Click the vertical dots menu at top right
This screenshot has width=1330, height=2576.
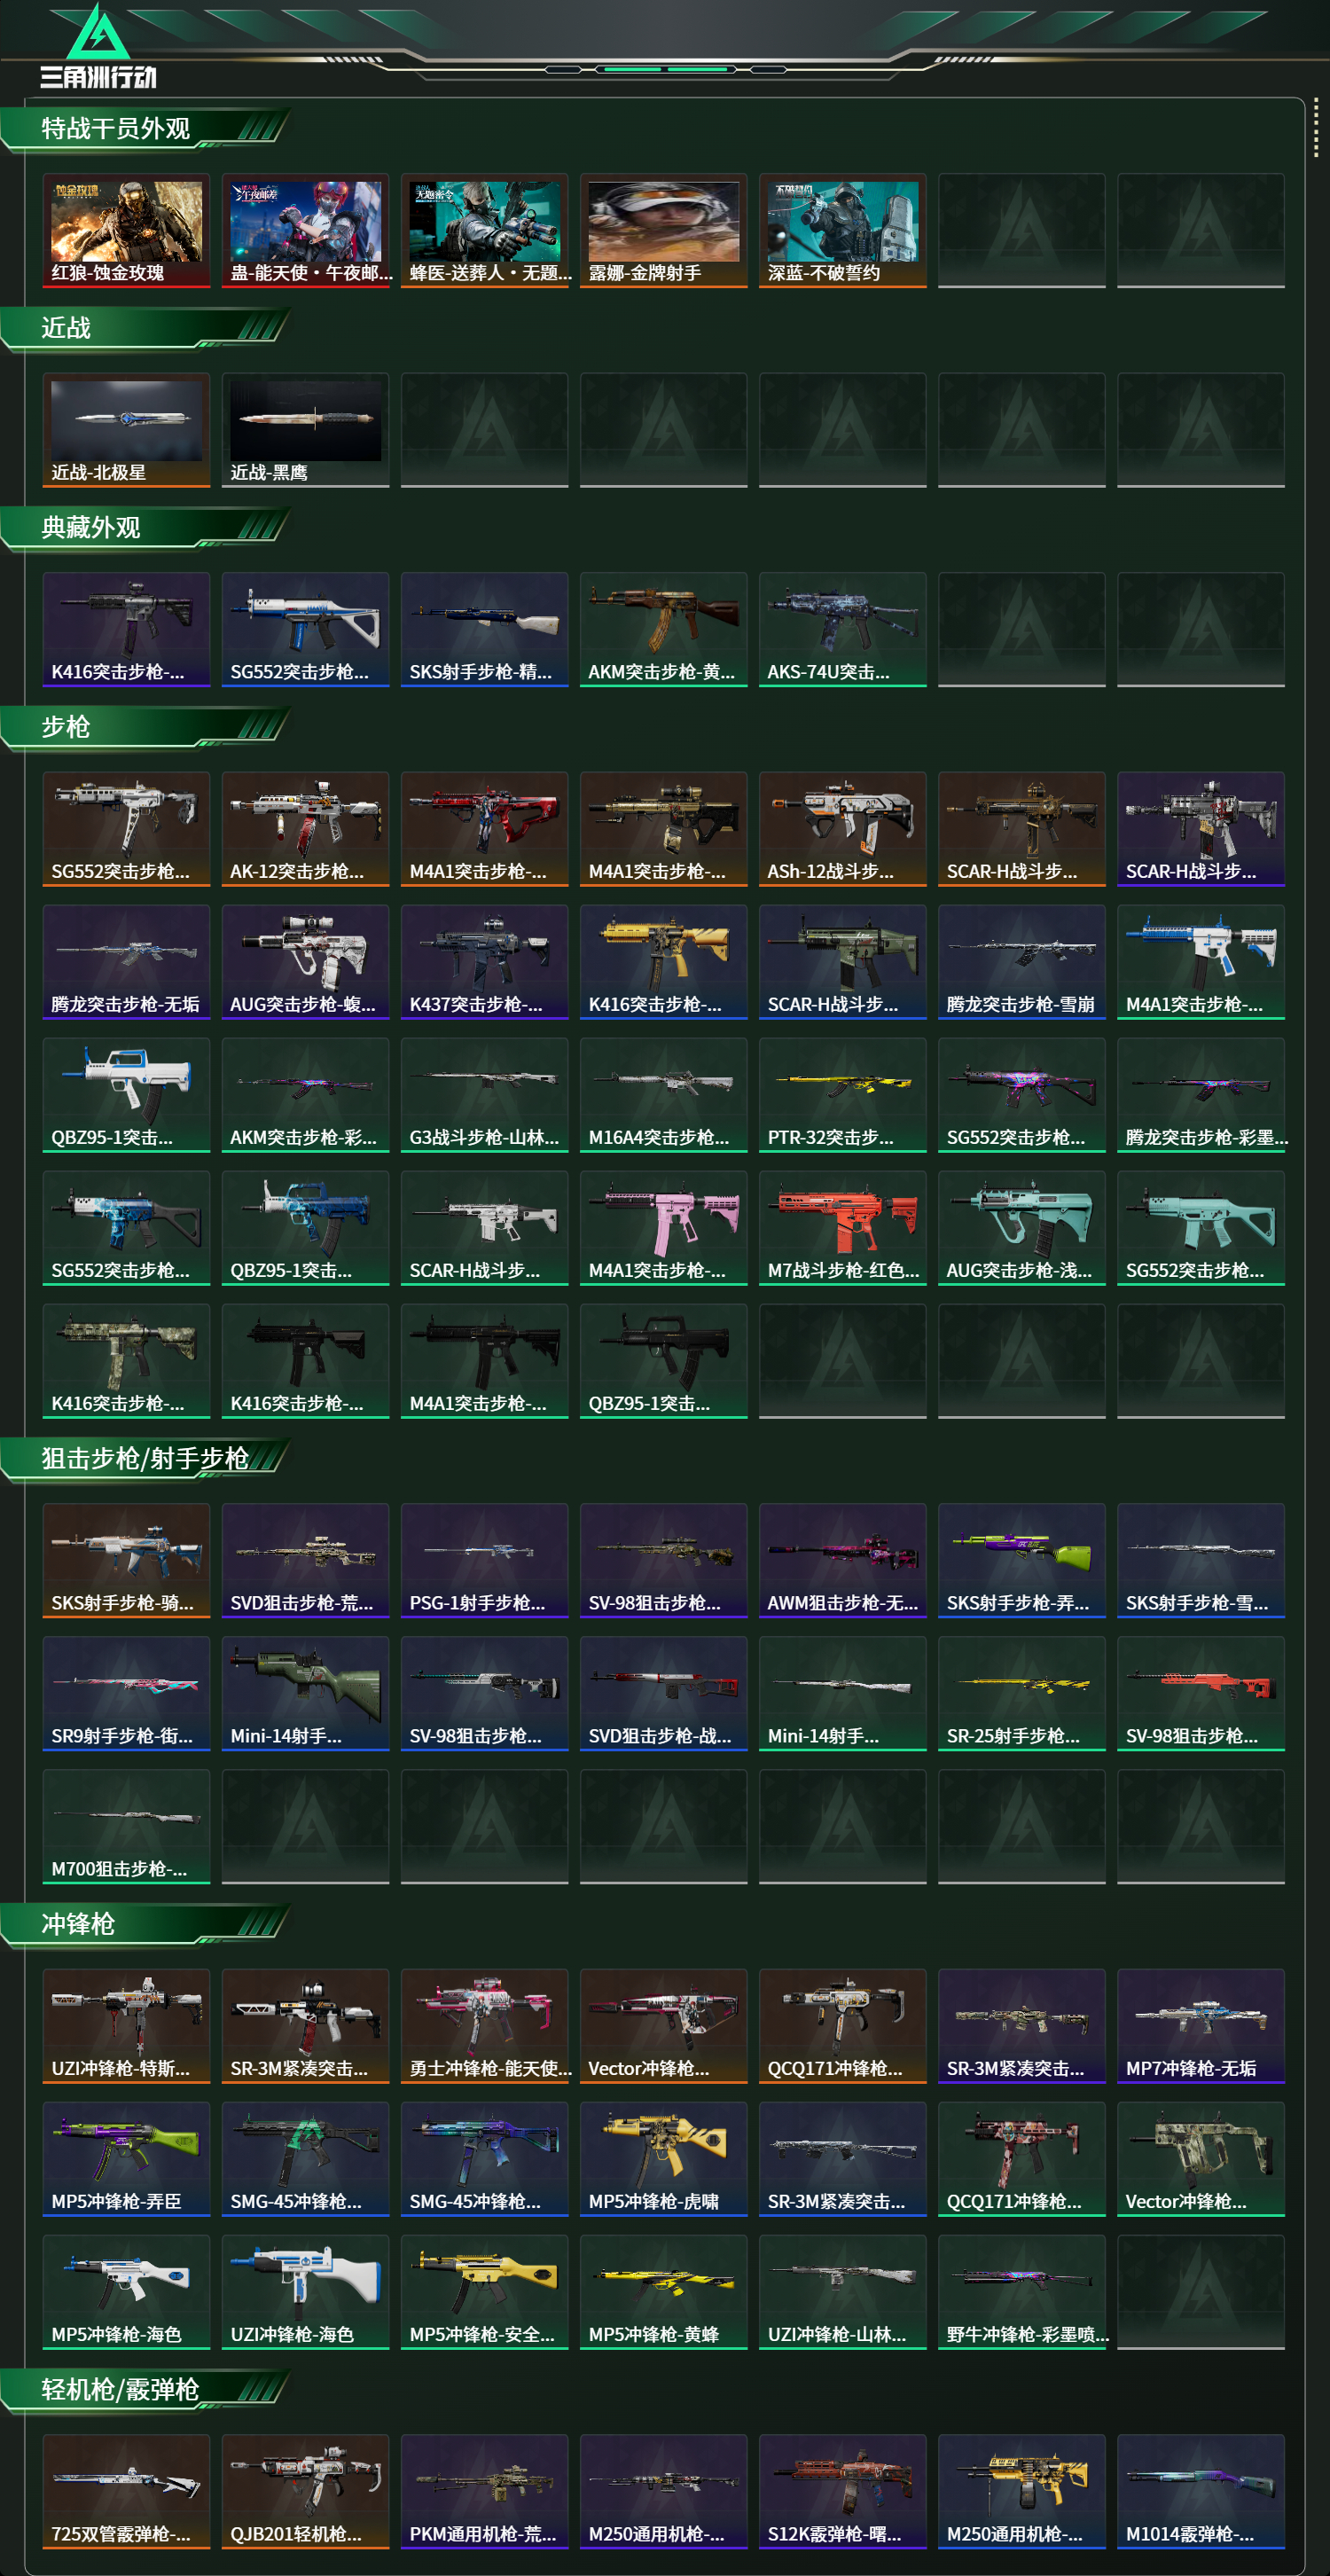pyautogui.click(x=1316, y=127)
